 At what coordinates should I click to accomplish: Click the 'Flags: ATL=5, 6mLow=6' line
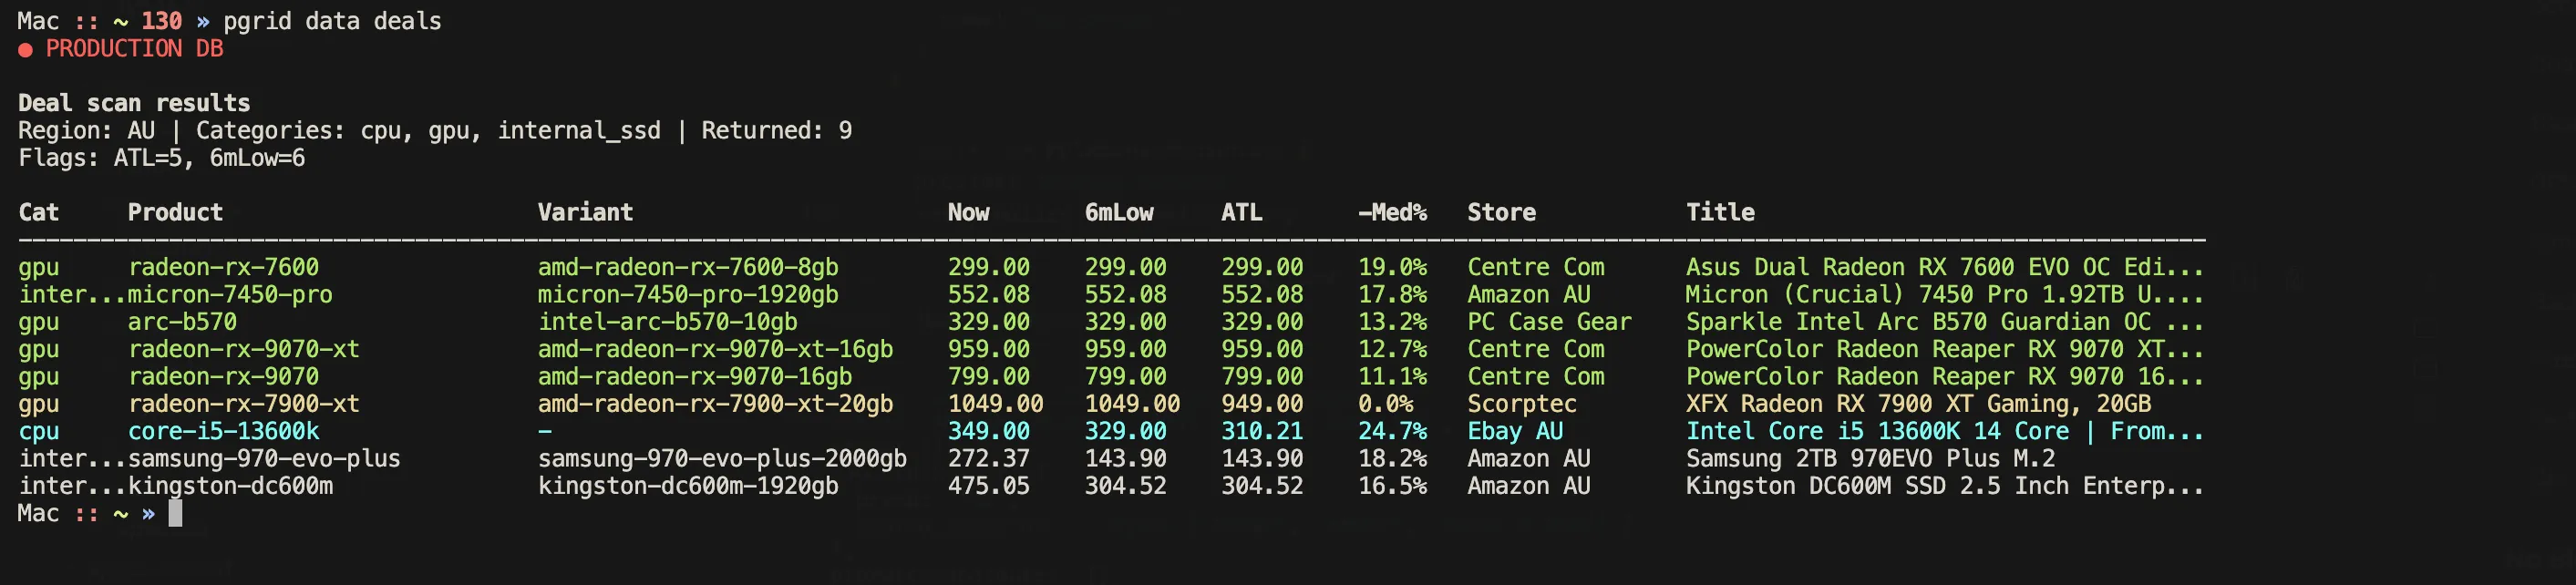161,158
